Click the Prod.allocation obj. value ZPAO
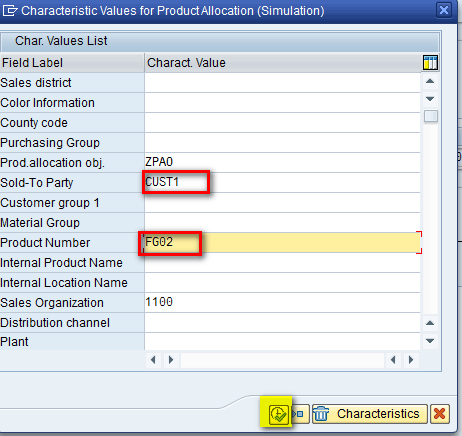The width and height of the screenshot is (462, 436). pyautogui.click(x=159, y=162)
